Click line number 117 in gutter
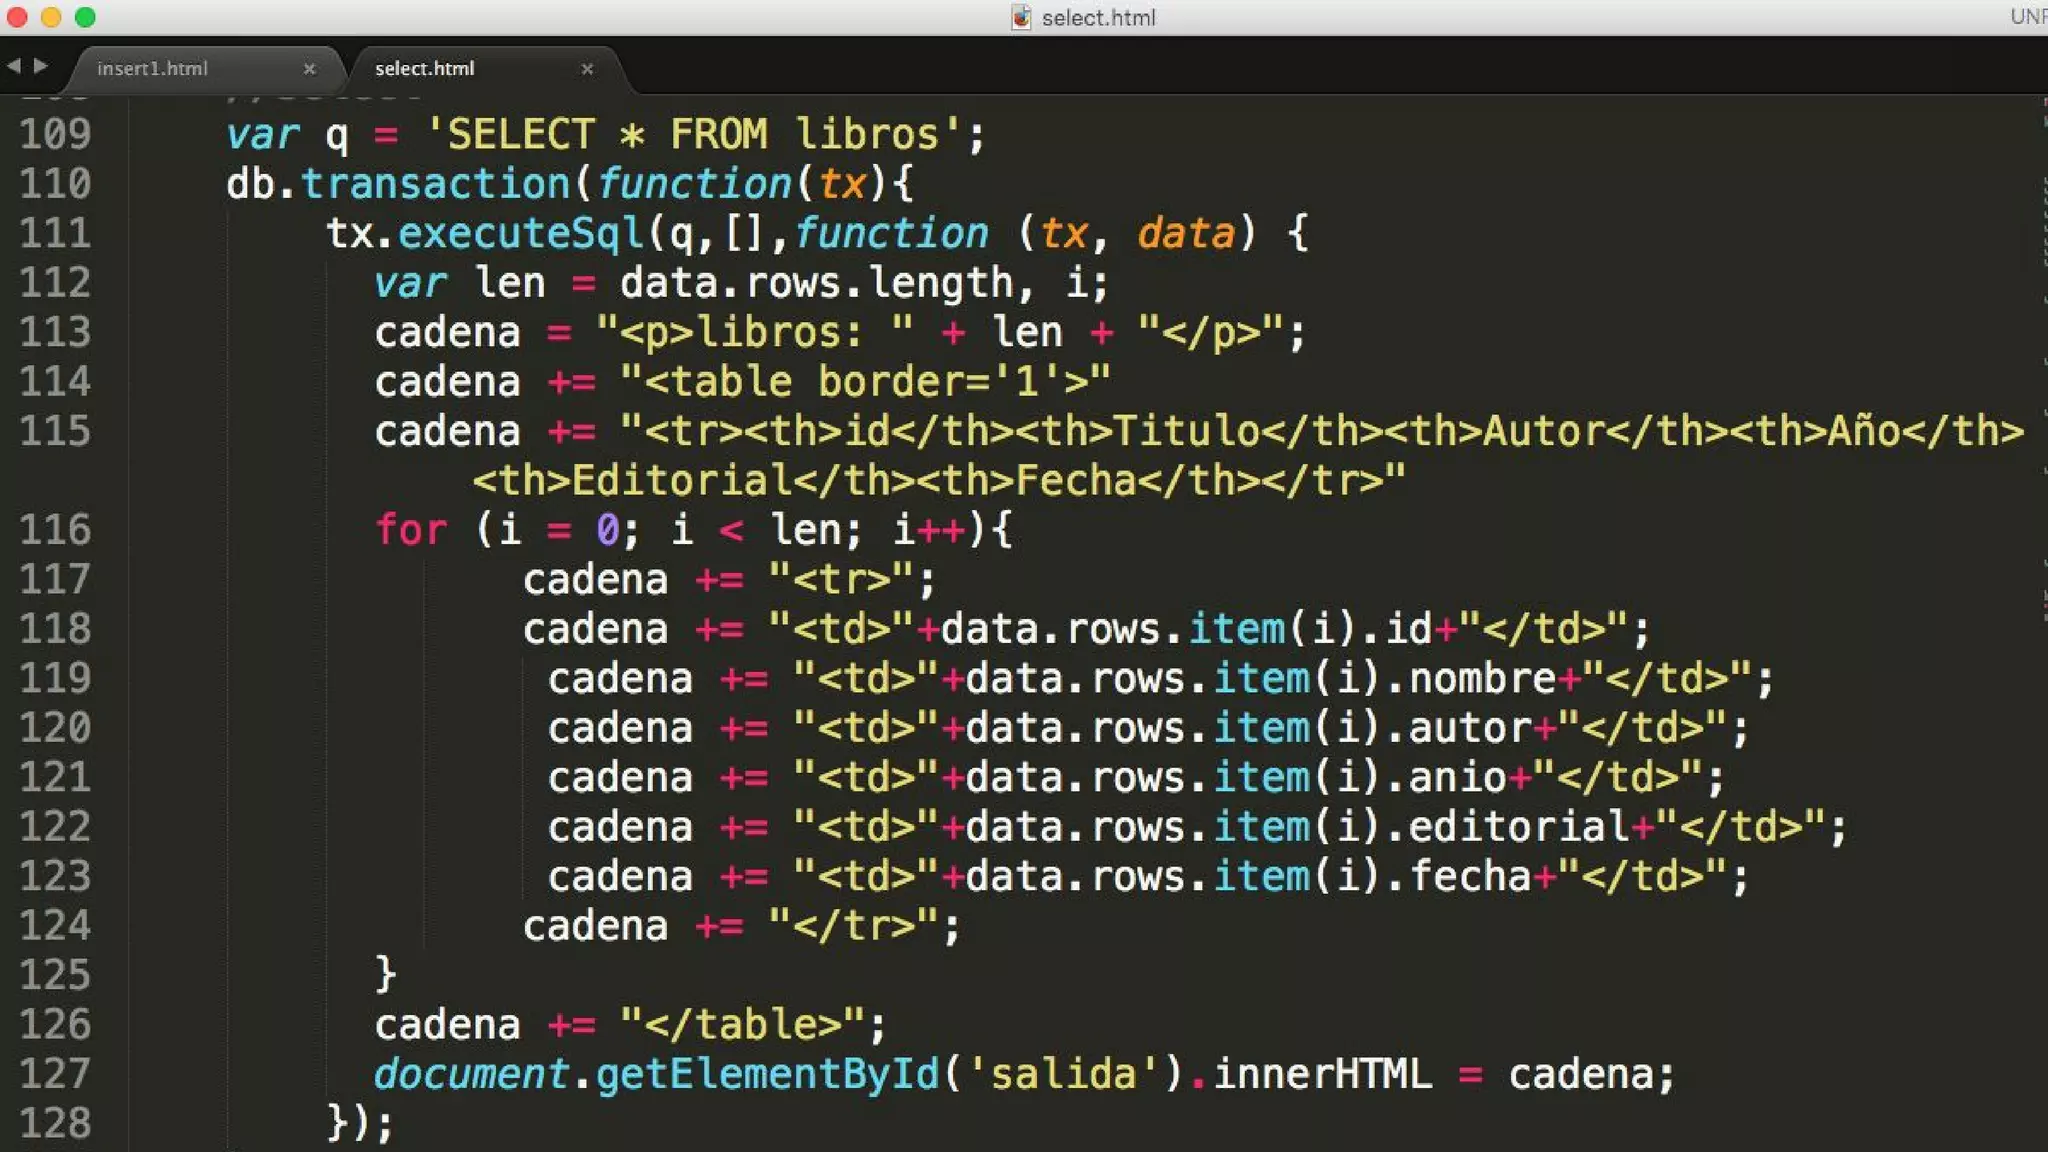This screenshot has height=1152, width=2048. click(55, 579)
